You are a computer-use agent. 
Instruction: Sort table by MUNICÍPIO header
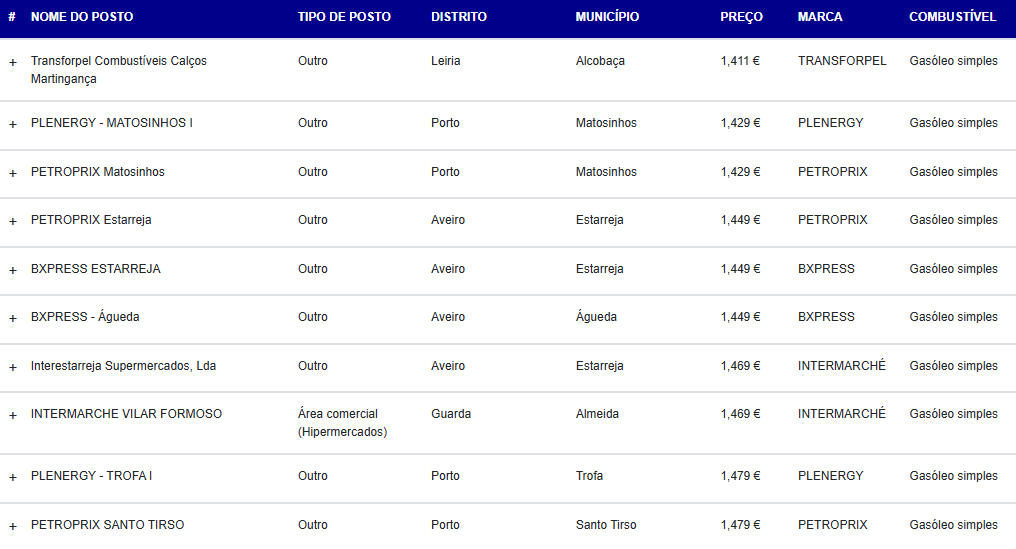point(607,17)
